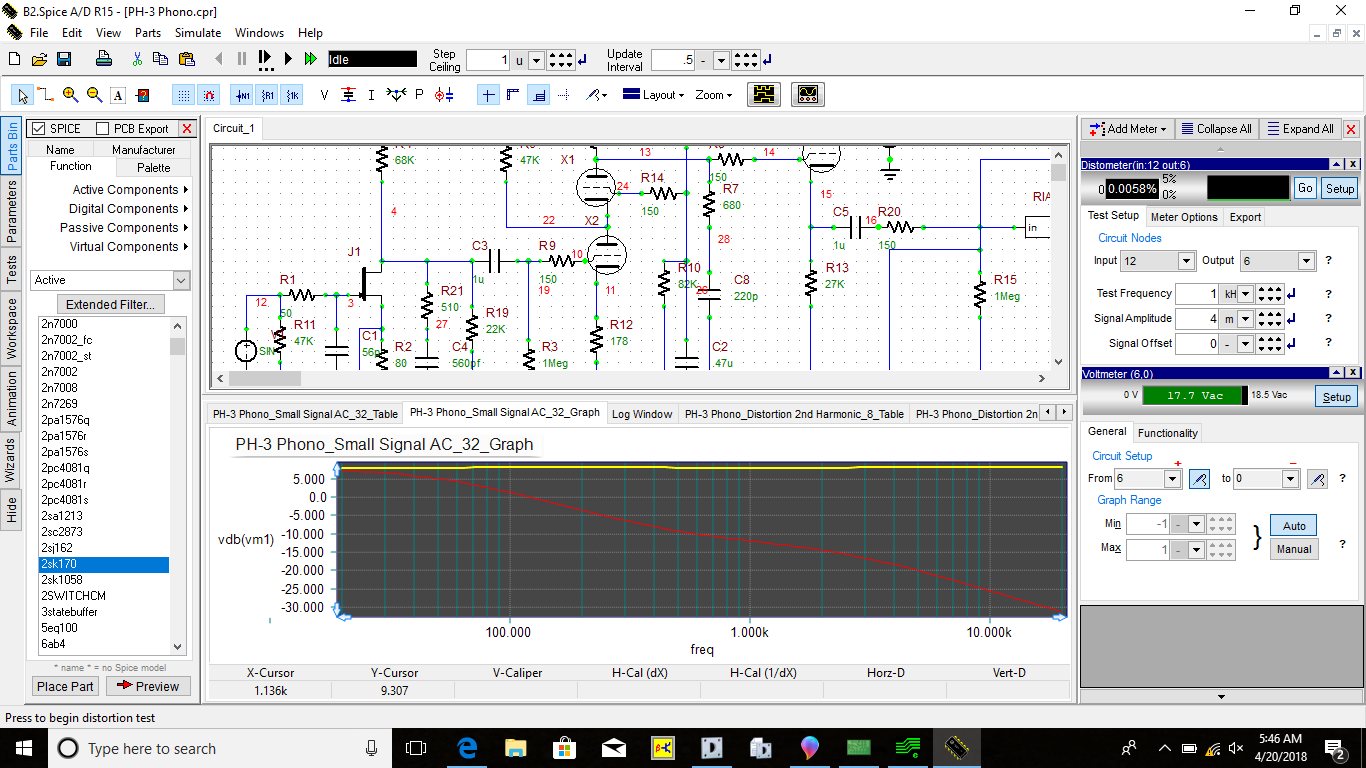Pause the simulation

tap(241, 60)
